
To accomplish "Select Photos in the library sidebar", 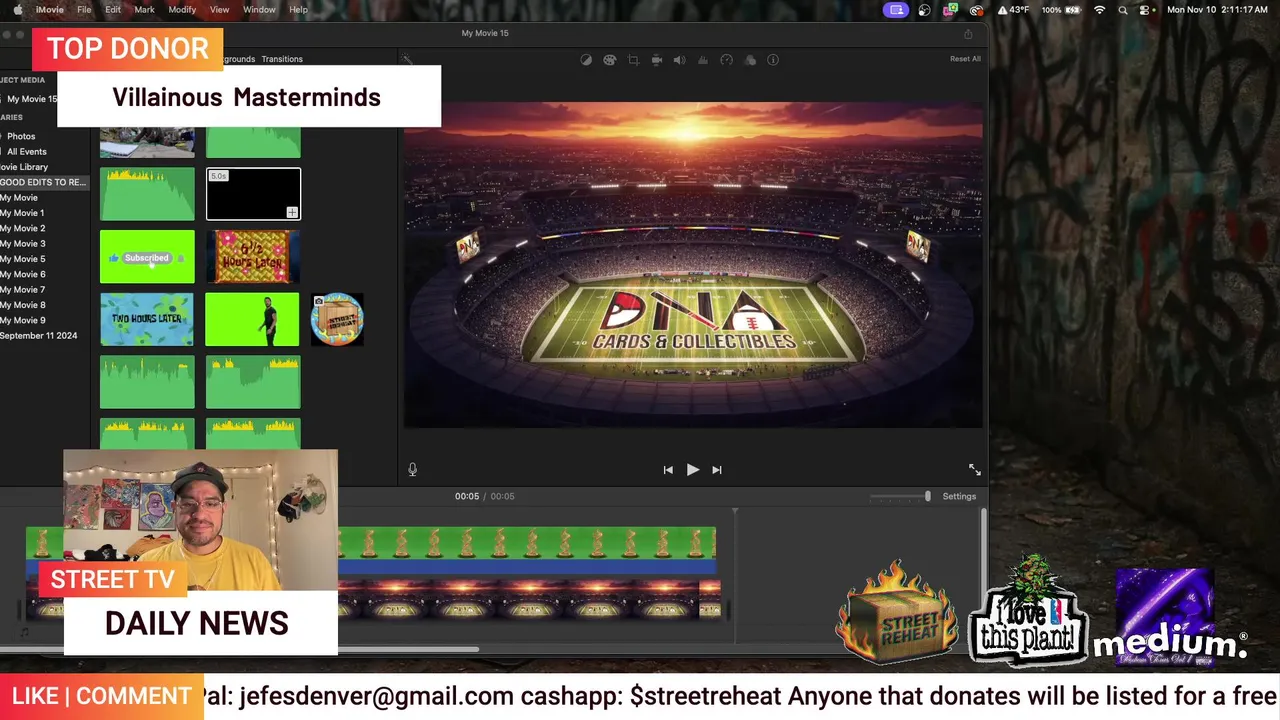I will pyautogui.click(x=21, y=136).
